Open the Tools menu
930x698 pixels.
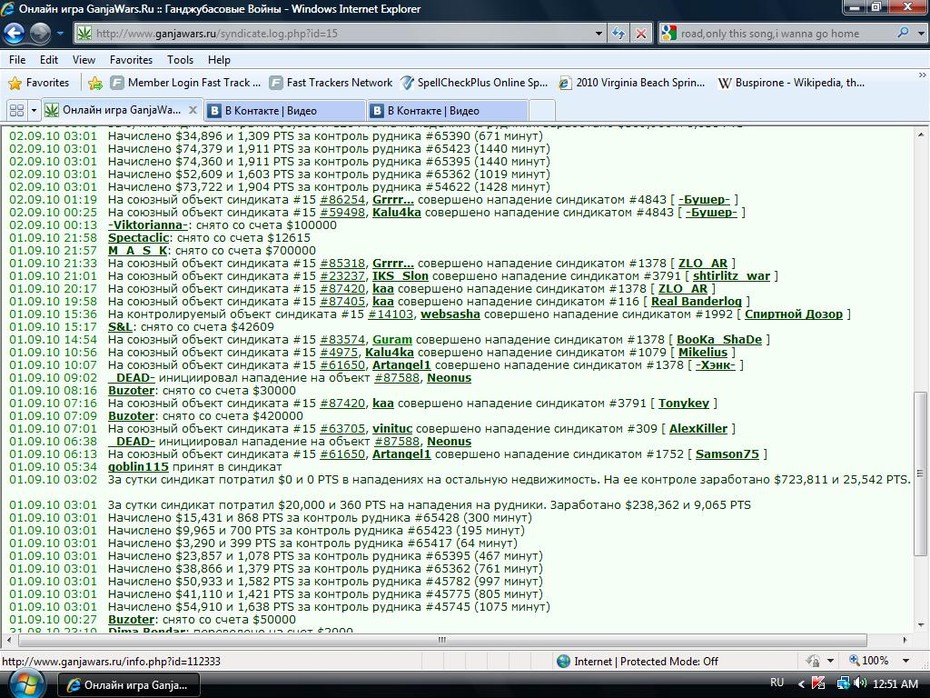(x=180, y=60)
